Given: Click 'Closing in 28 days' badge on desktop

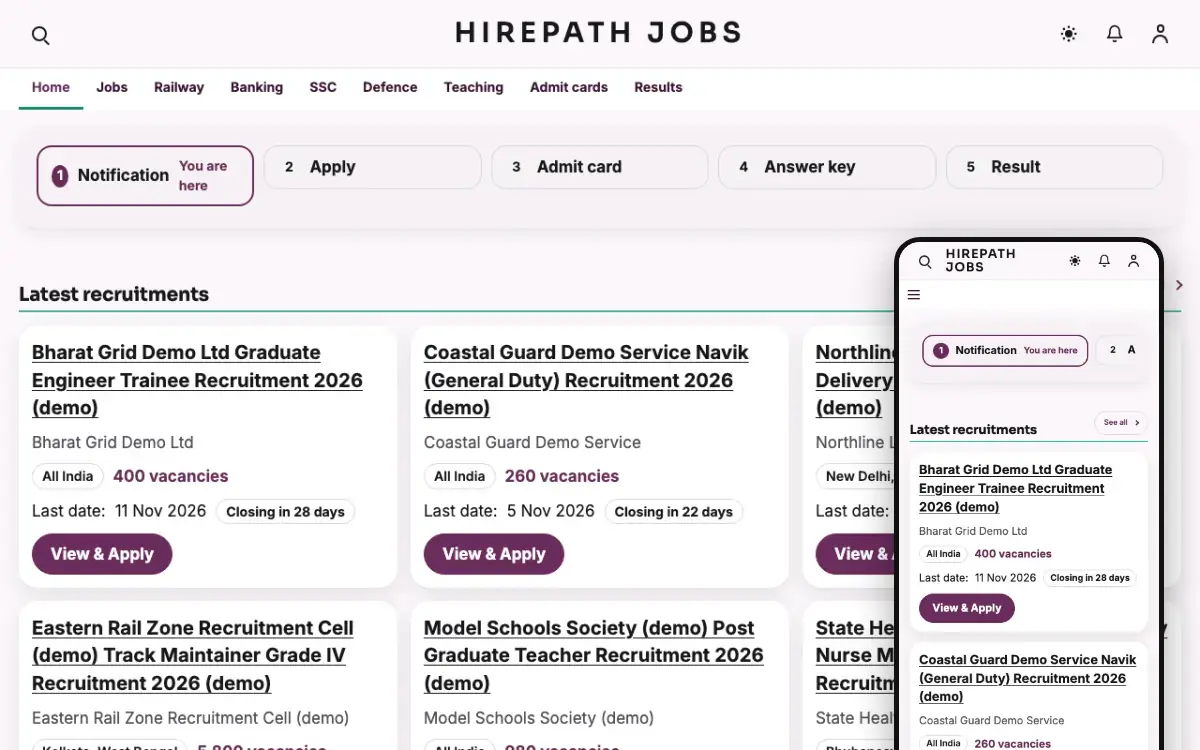Looking at the screenshot, I should [x=285, y=512].
